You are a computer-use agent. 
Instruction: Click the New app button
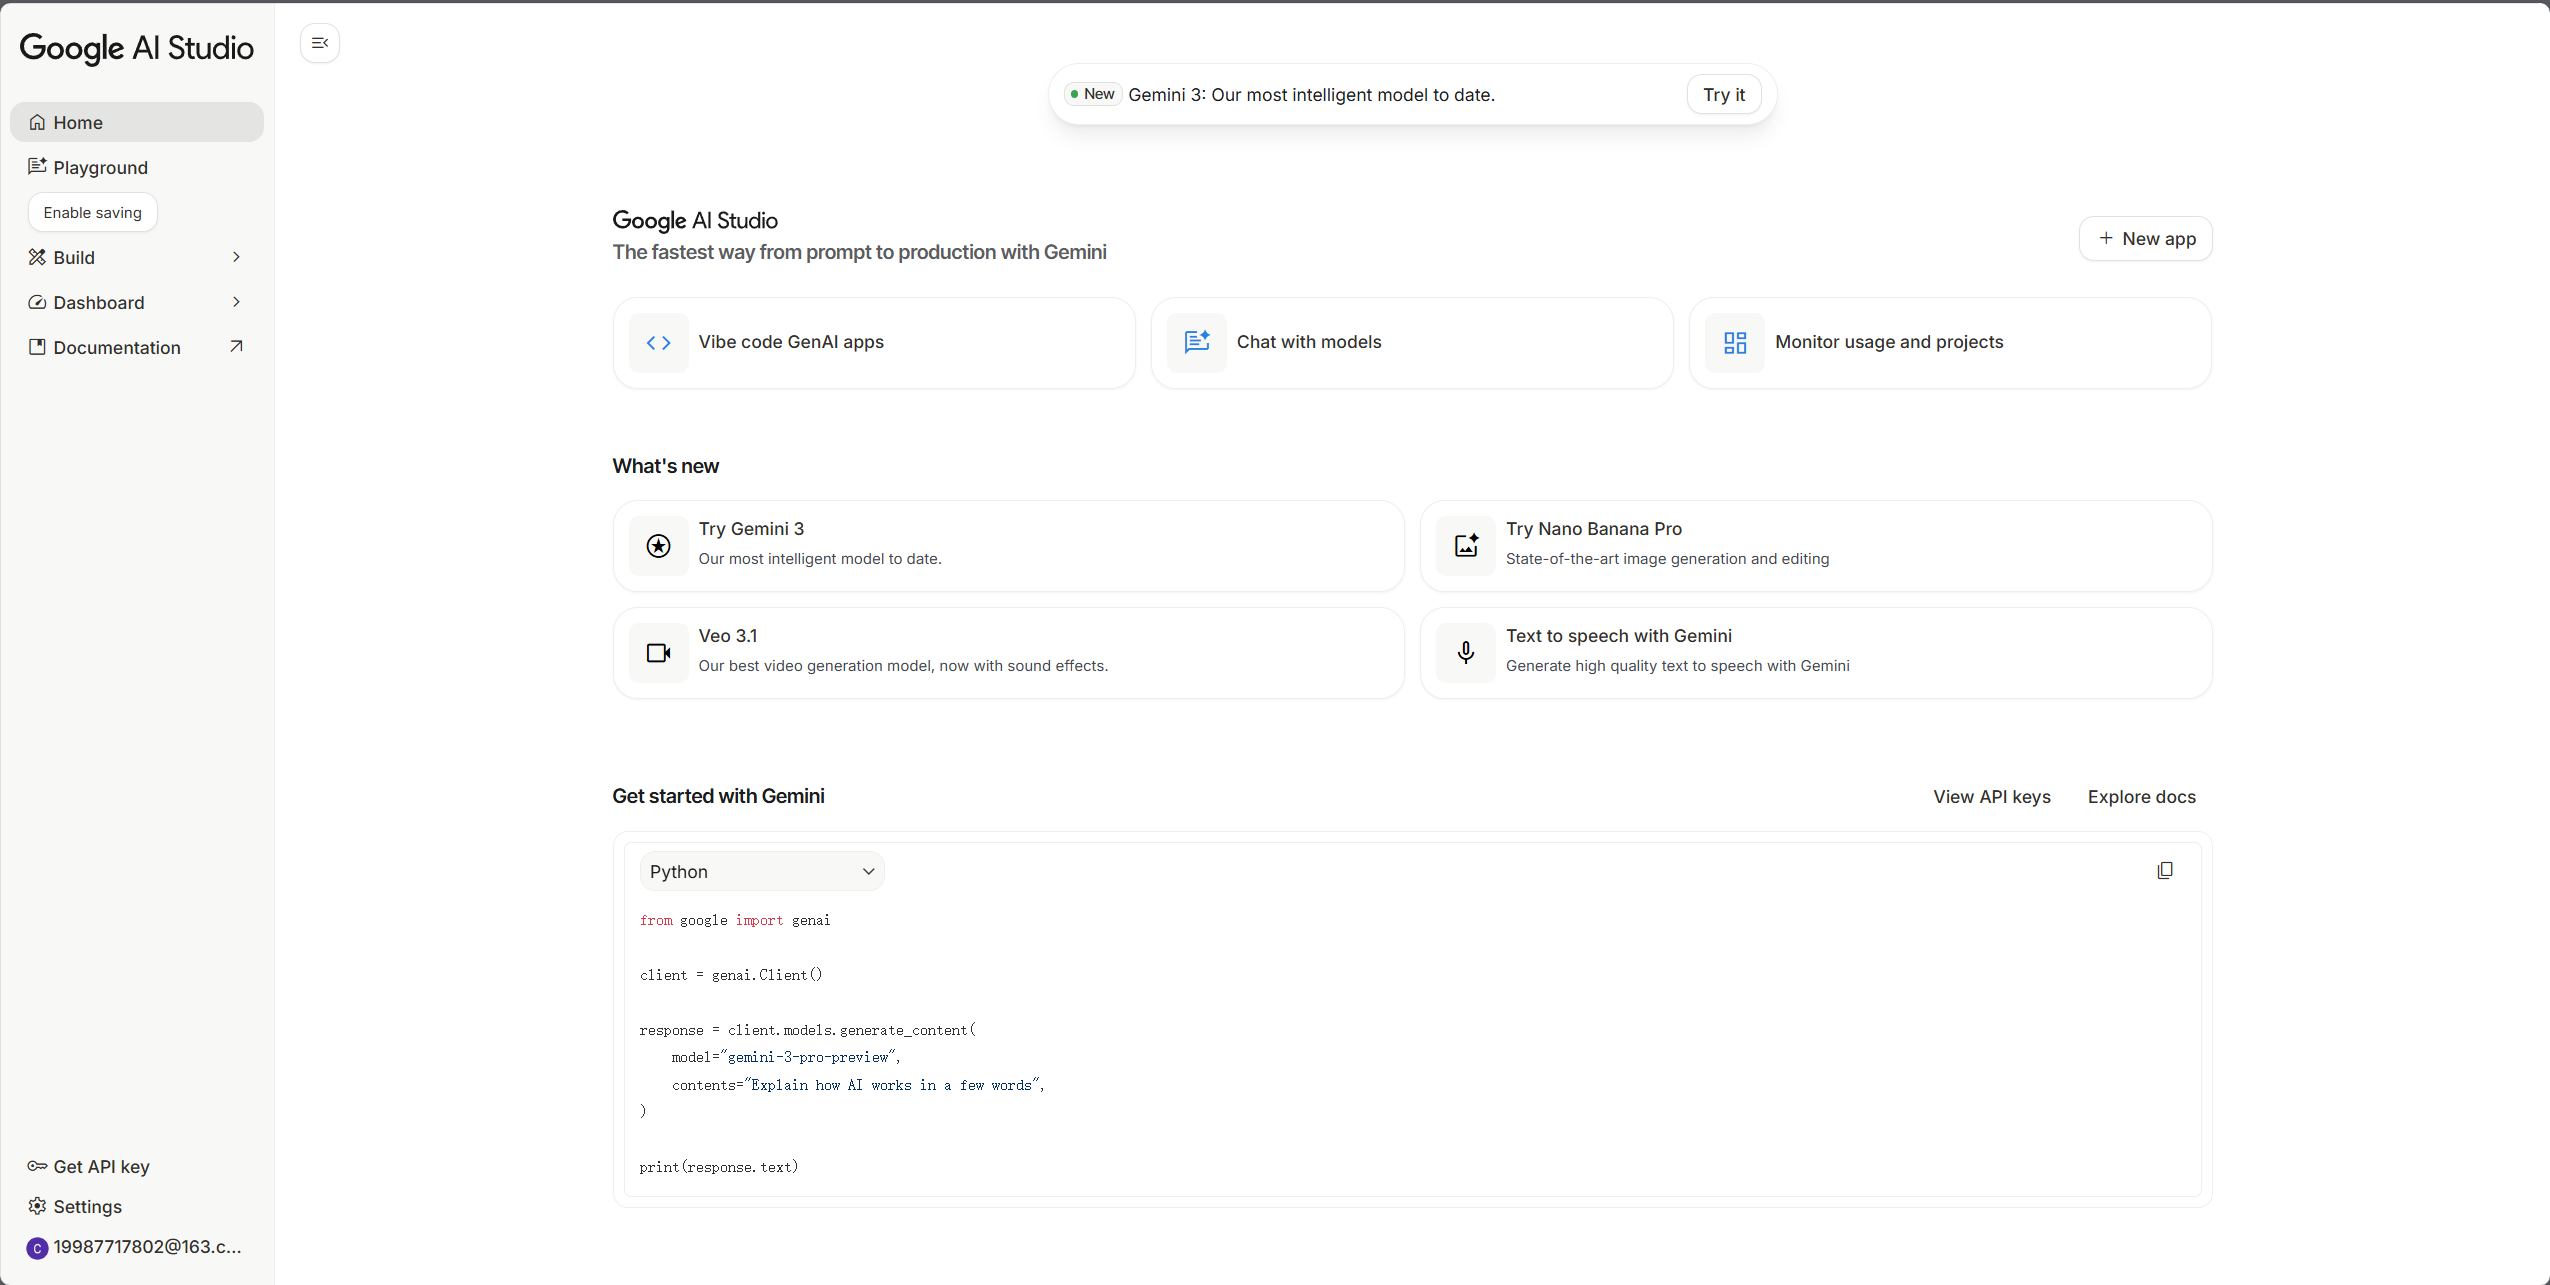coord(2146,239)
